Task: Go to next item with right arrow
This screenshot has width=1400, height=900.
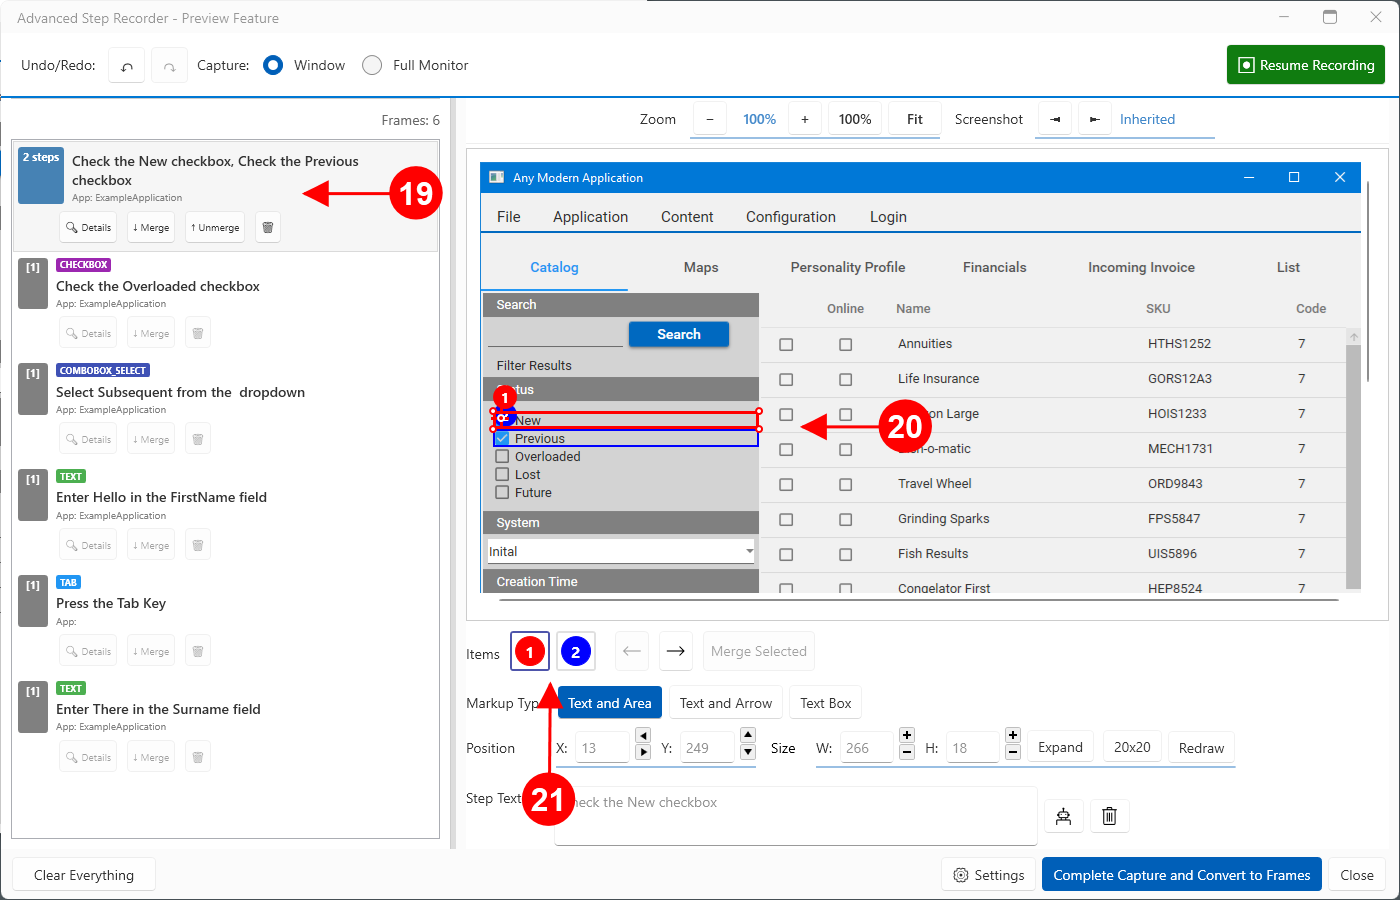Action: [x=675, y=651]
